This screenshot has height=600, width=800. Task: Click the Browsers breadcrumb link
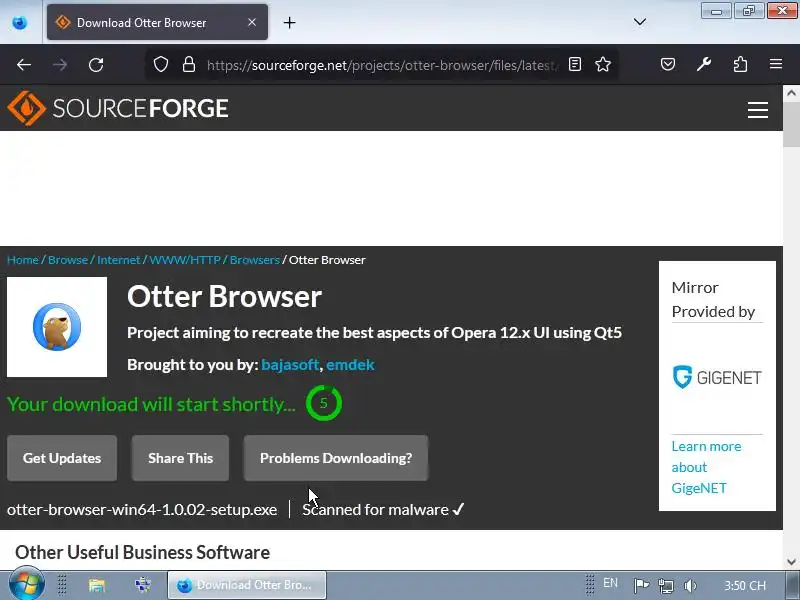coord(255,260)
